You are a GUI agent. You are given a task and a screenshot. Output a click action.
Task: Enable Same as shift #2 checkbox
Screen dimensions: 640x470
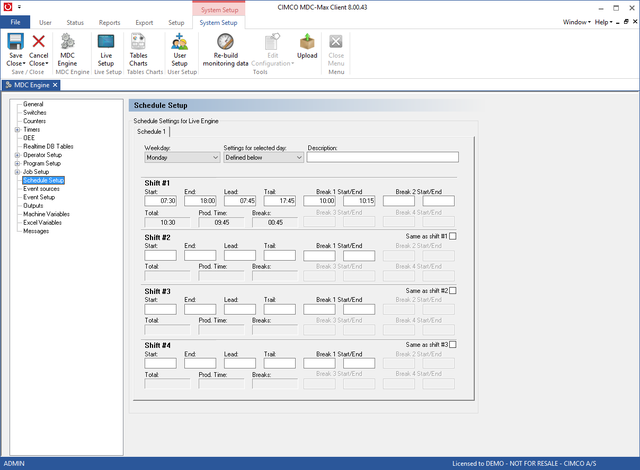453,290
